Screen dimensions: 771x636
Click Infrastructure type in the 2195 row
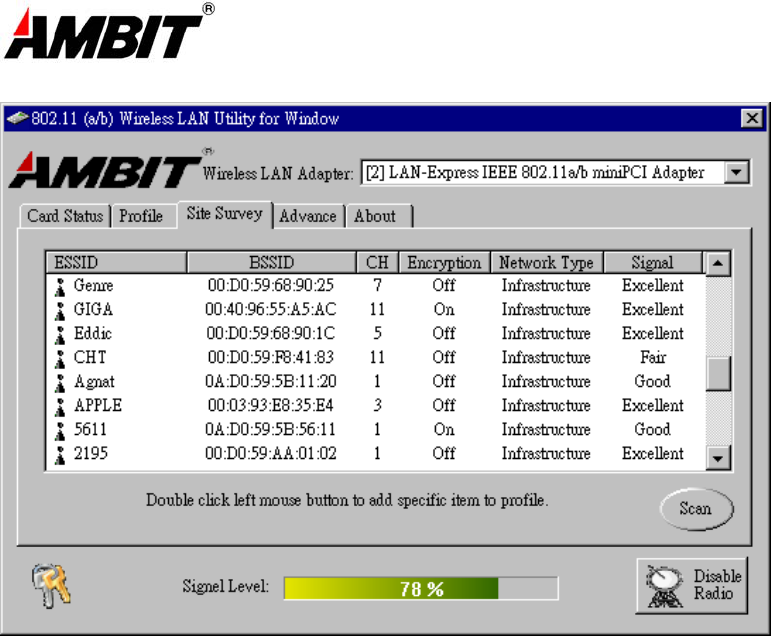(546, 454)
